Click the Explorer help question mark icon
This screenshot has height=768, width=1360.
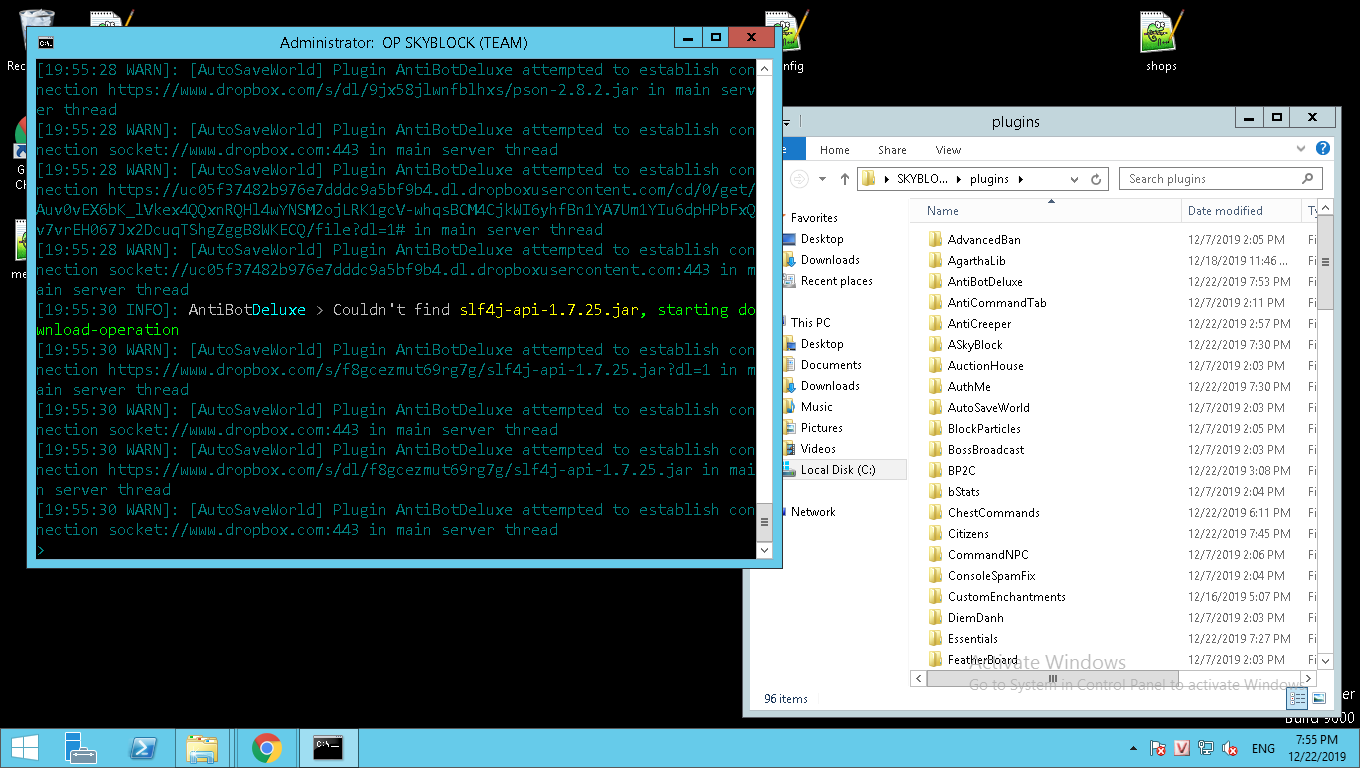point(1323,149)
